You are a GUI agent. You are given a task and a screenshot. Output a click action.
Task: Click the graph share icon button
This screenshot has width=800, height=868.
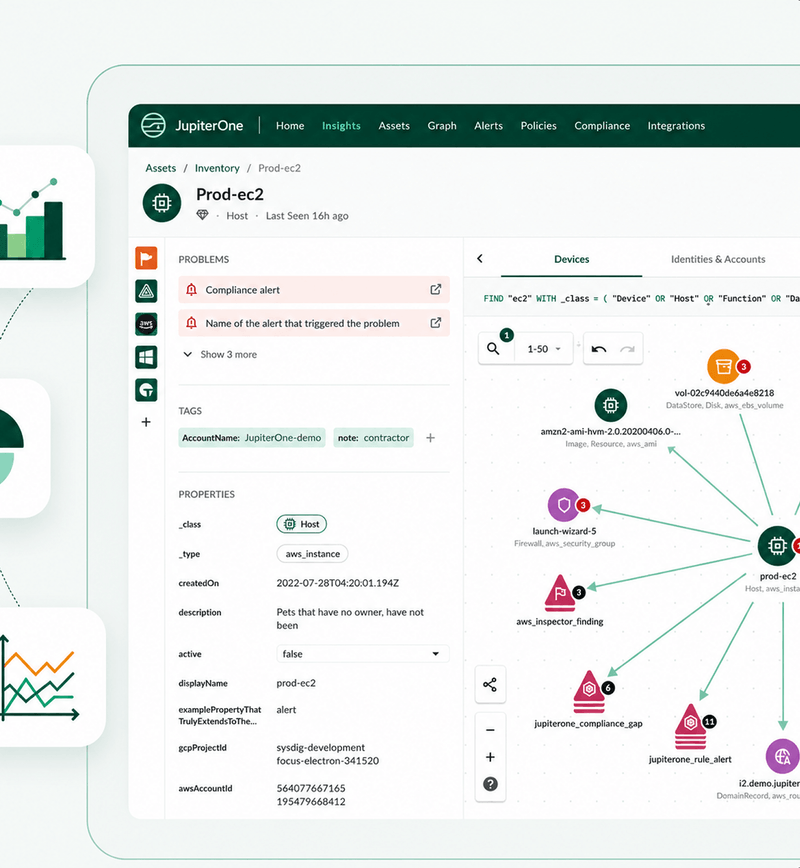coord(490,685)
